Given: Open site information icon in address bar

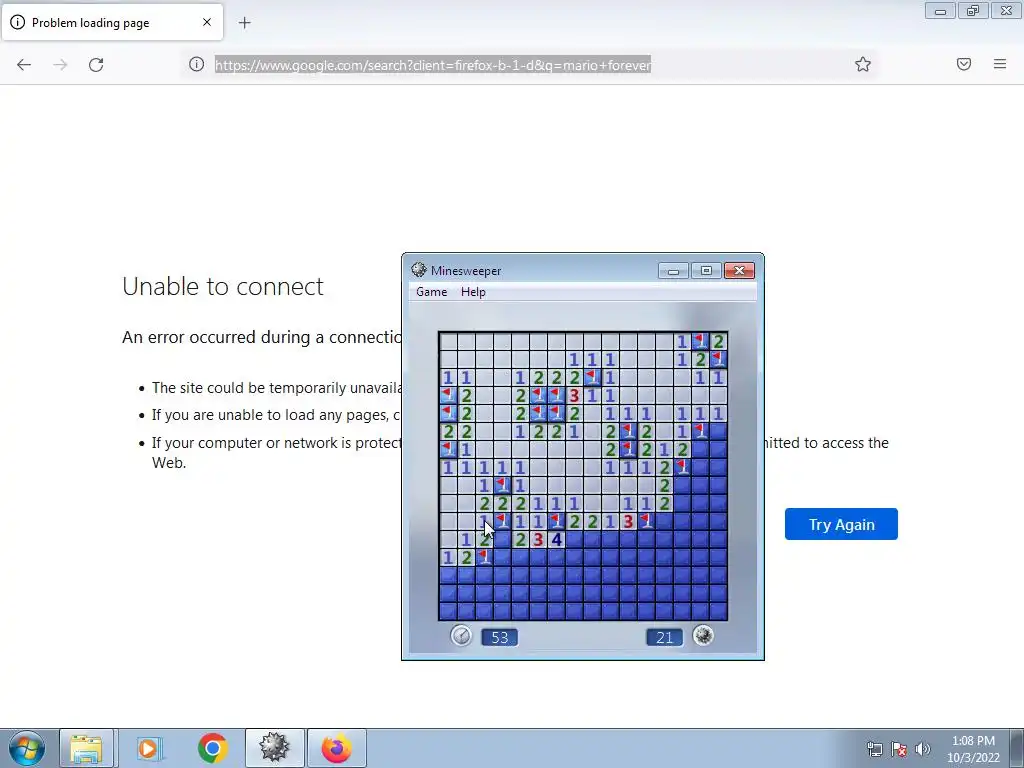Looking at the screenshot, I should (x=196, y=64).
